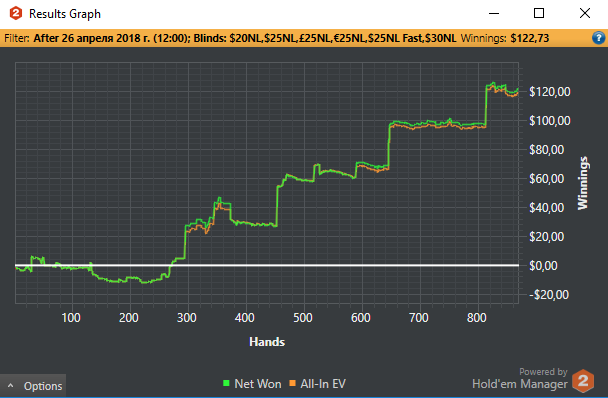Maximize the Results Graph window
Viewport: 608px width, 398px height.
click(539, 14)
